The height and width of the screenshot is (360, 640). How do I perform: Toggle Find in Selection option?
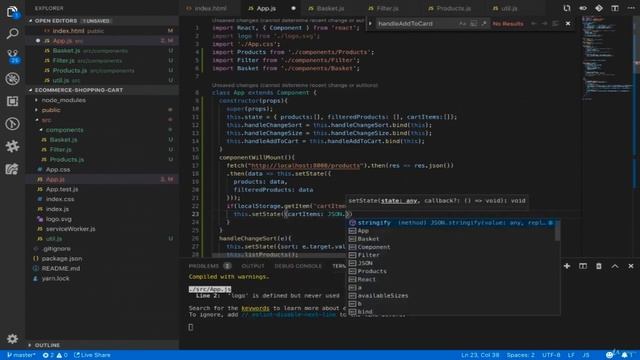pyautogui.click(x=555, y=24)
